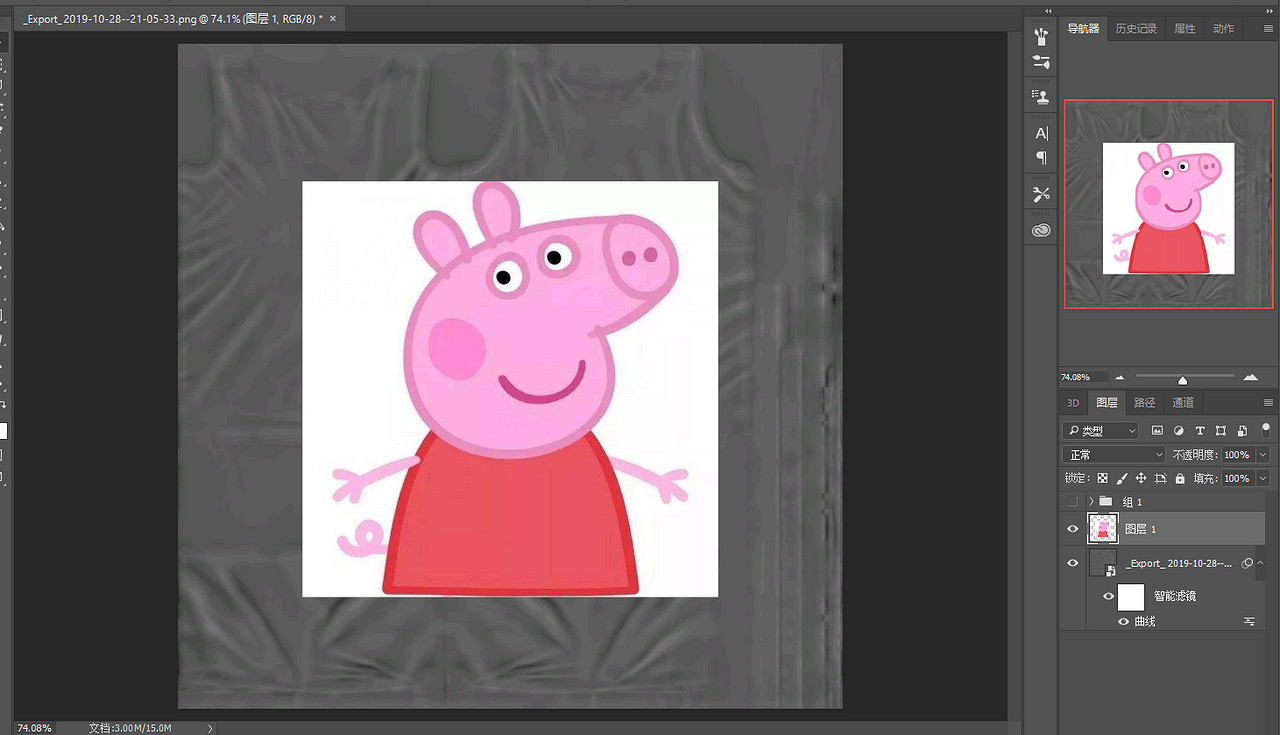
Task: Click the lock all padlock icon
Action: click(1180, 479)
